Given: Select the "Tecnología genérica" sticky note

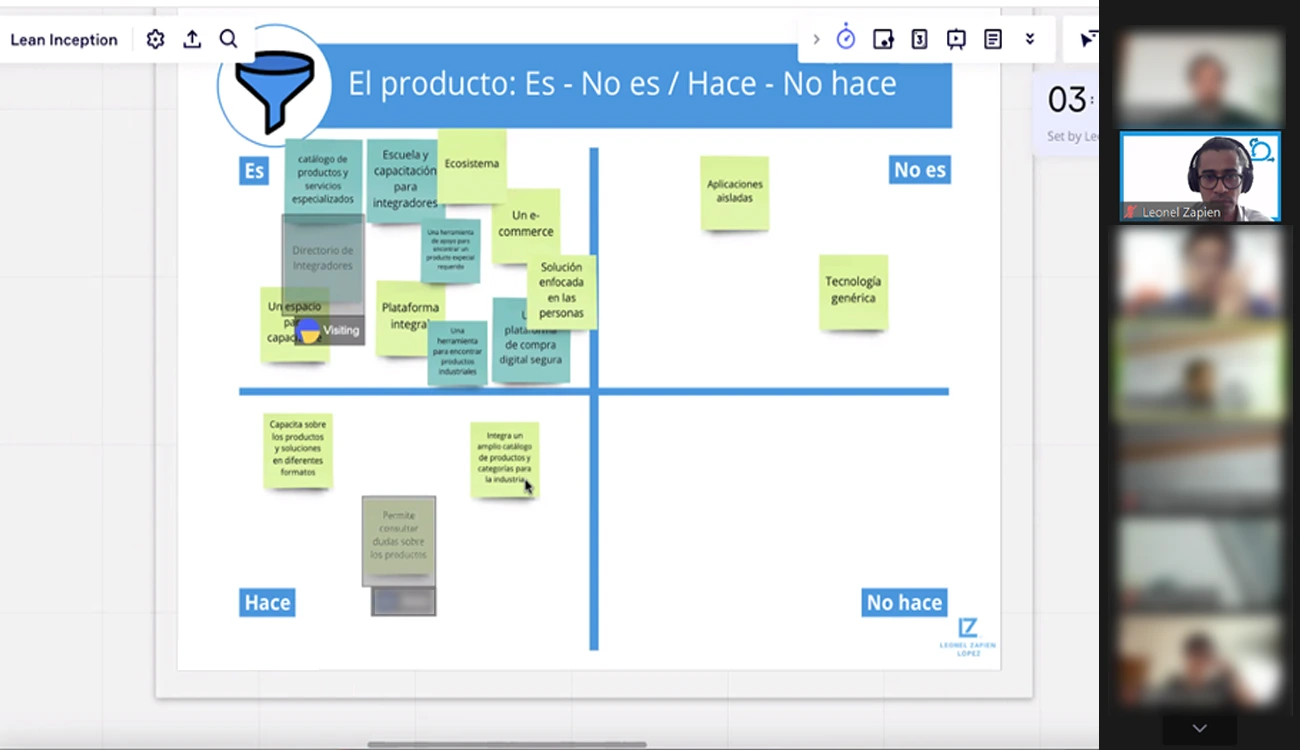Looking at the screenshot, I should [853, 291].
